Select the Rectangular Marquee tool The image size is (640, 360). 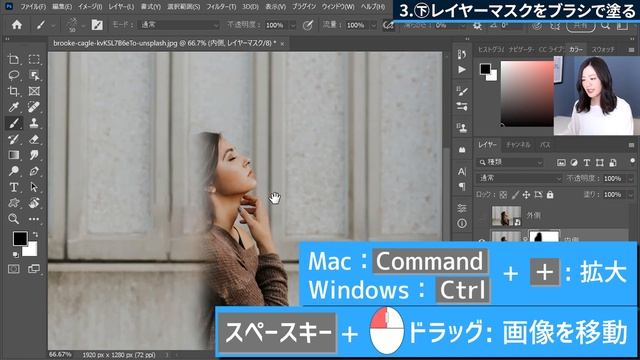(x=34, y=59)
